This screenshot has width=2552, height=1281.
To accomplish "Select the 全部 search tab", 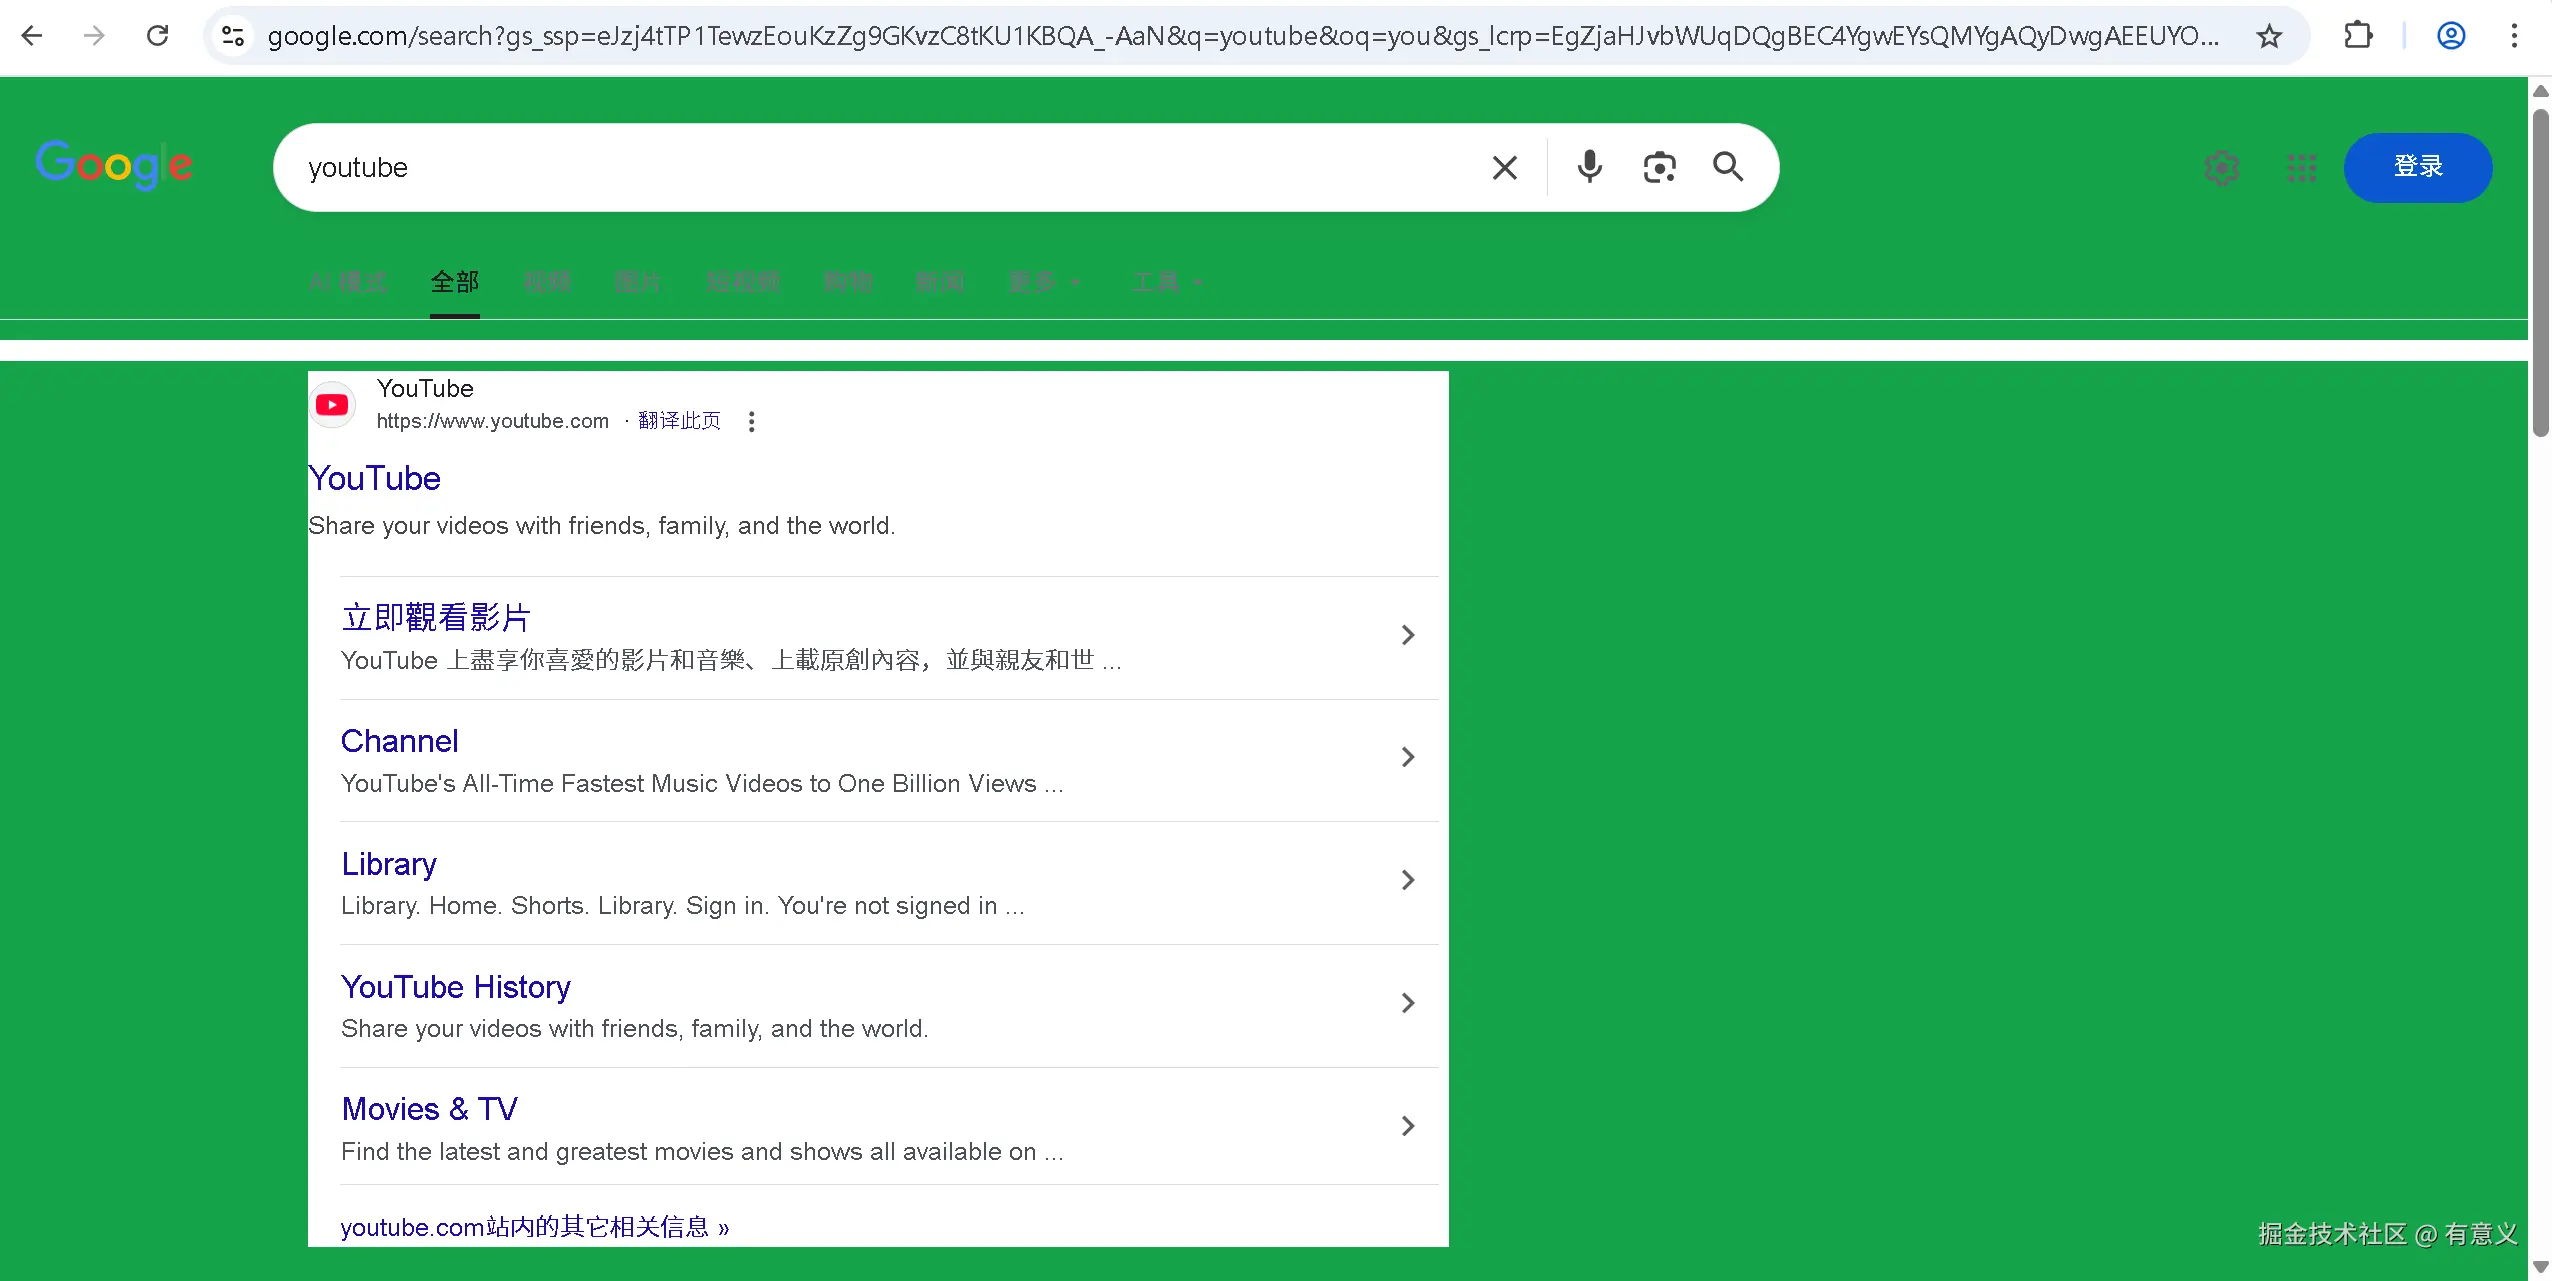I will click(454, 282).
